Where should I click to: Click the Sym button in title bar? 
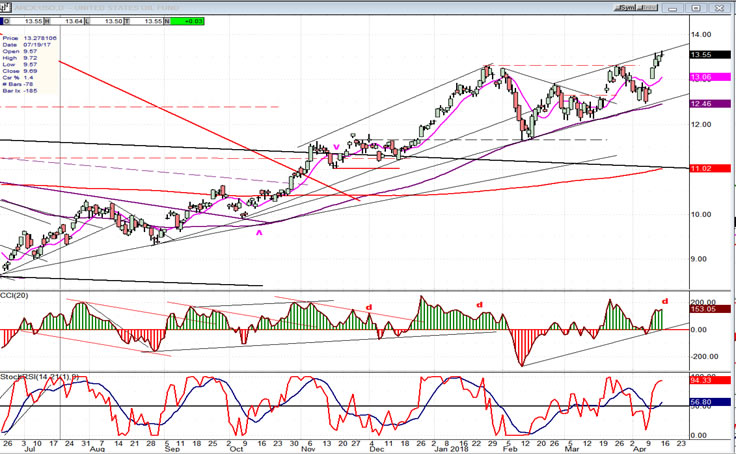click(x=626, y=6)
